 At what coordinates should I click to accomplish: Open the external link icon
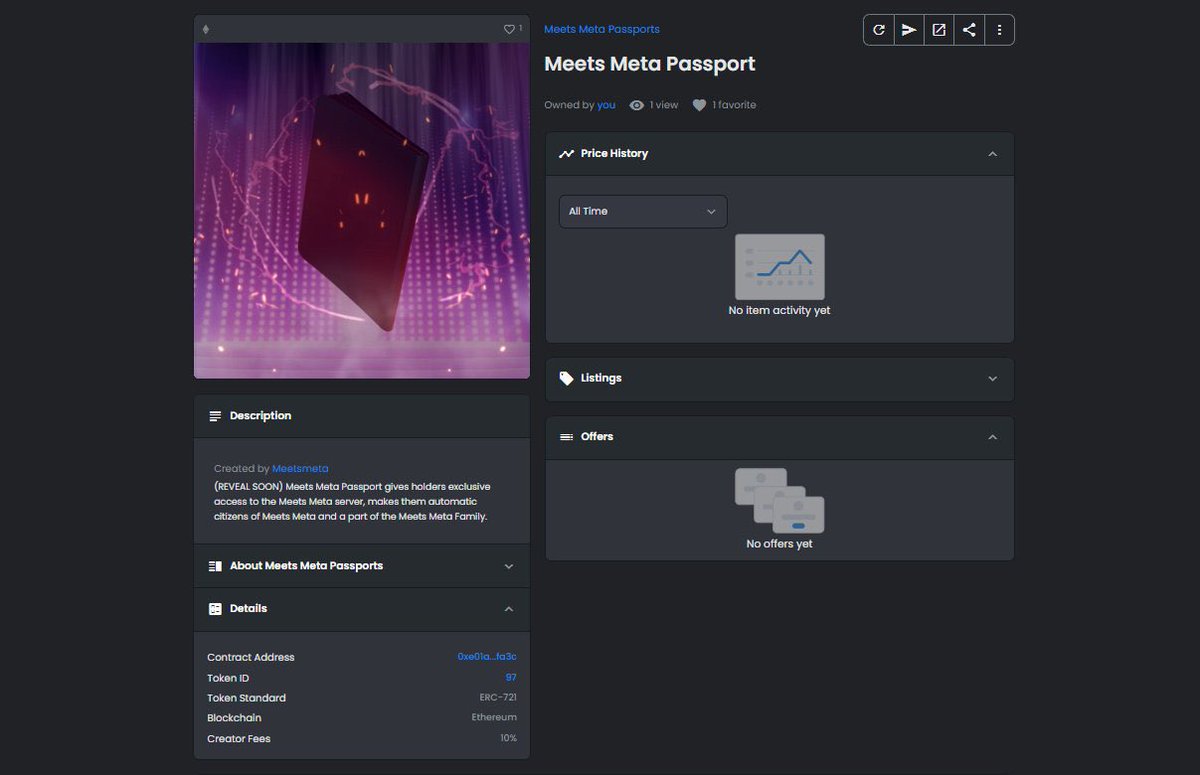pos(939,30)
